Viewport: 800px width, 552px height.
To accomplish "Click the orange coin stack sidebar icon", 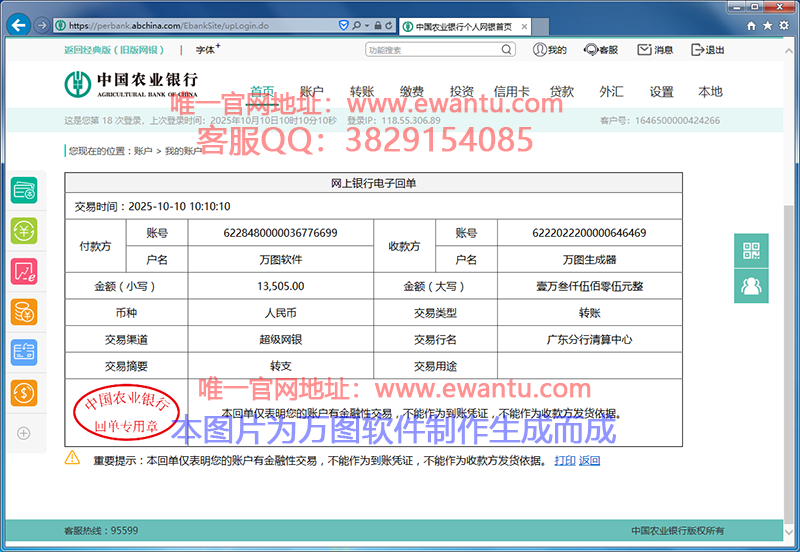I will point(24,312).
